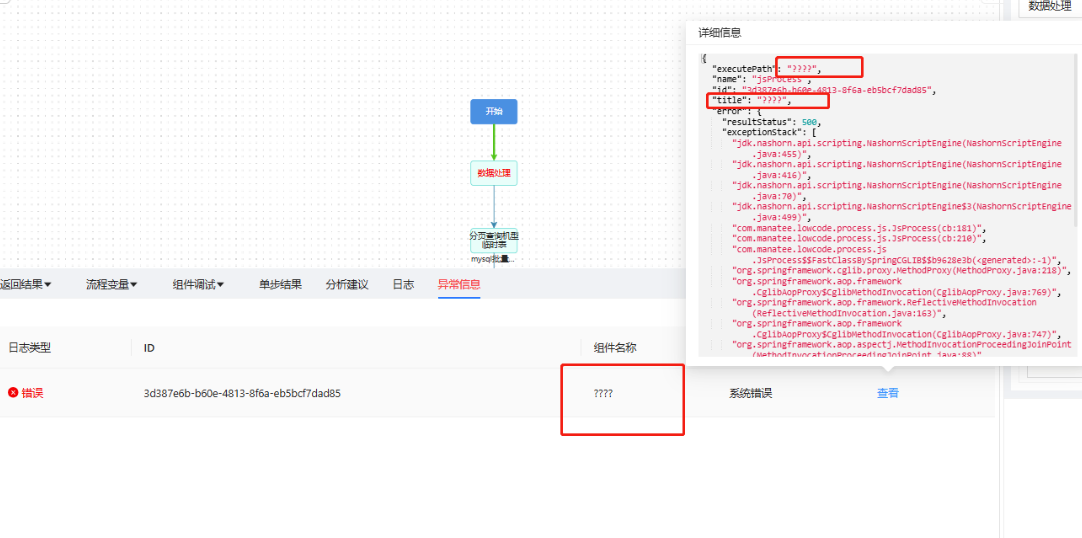Switch to the 日志 tab
This screenshot has height=538, width=1082.
pos(403,284)
